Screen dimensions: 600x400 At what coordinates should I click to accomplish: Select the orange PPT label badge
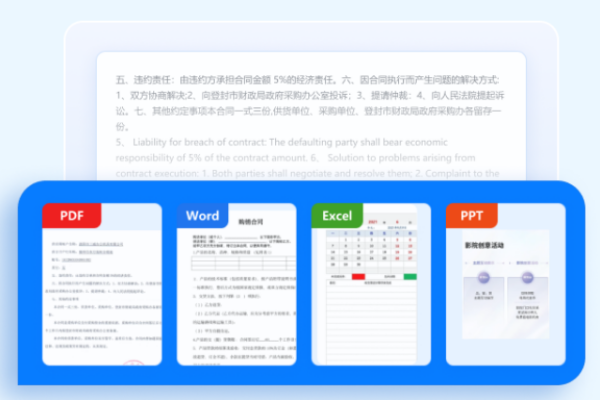click(472, 216)
